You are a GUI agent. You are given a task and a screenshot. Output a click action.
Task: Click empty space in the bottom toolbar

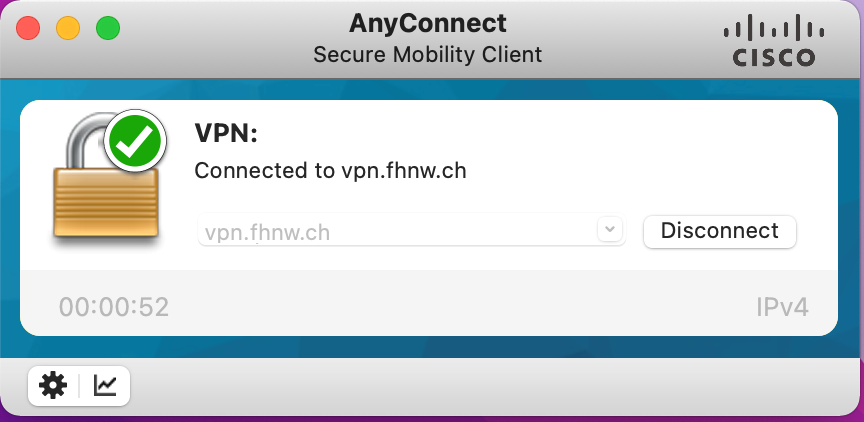point(500,386)
